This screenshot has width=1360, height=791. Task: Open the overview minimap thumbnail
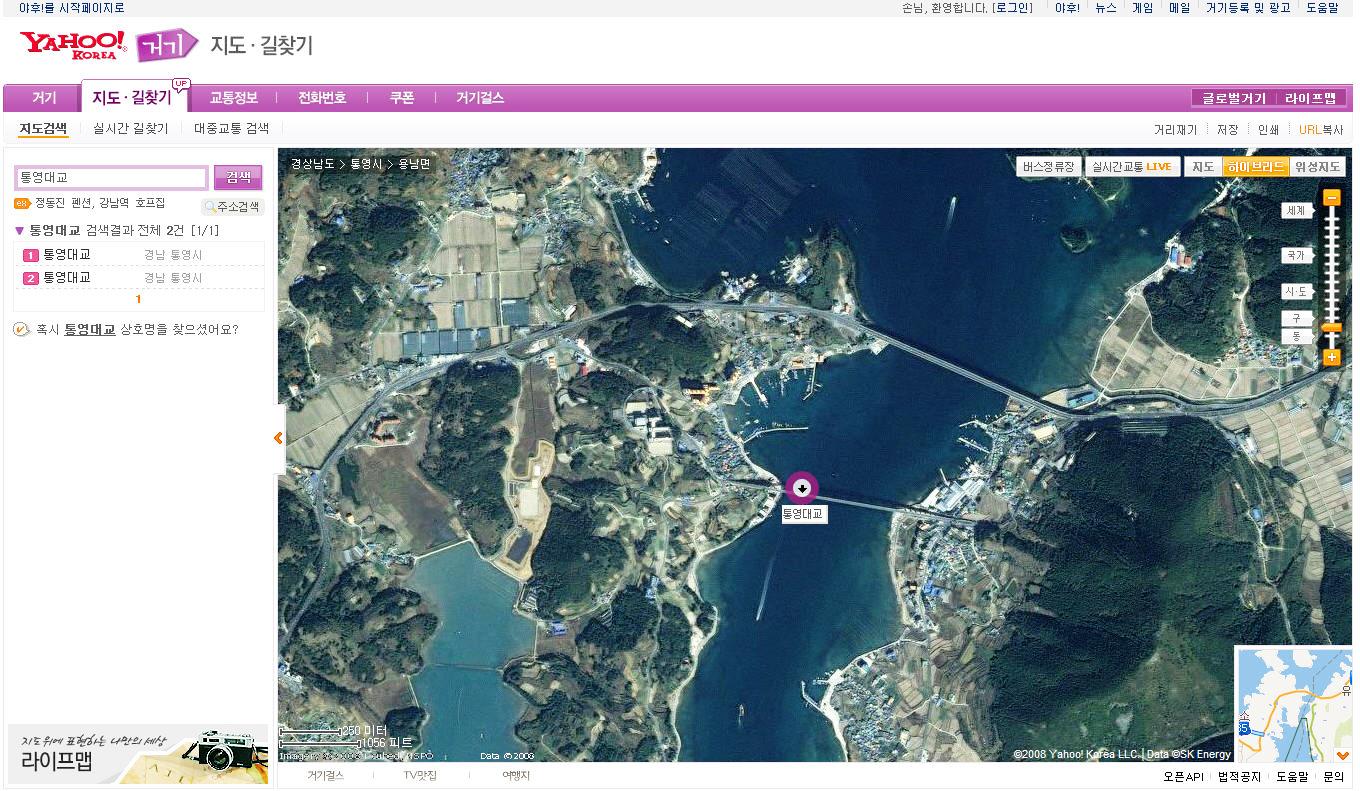[1294, 705]
